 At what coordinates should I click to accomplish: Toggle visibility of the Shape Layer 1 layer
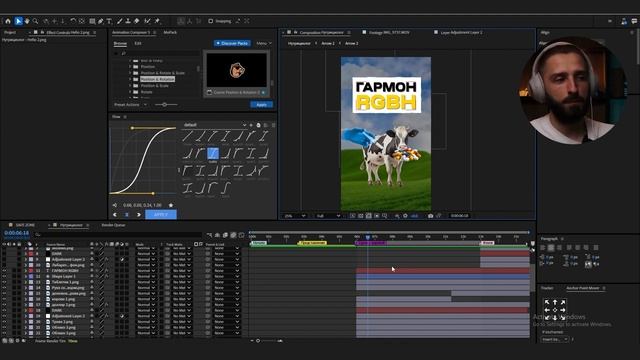pyautogui.click(x=4, y=276)
